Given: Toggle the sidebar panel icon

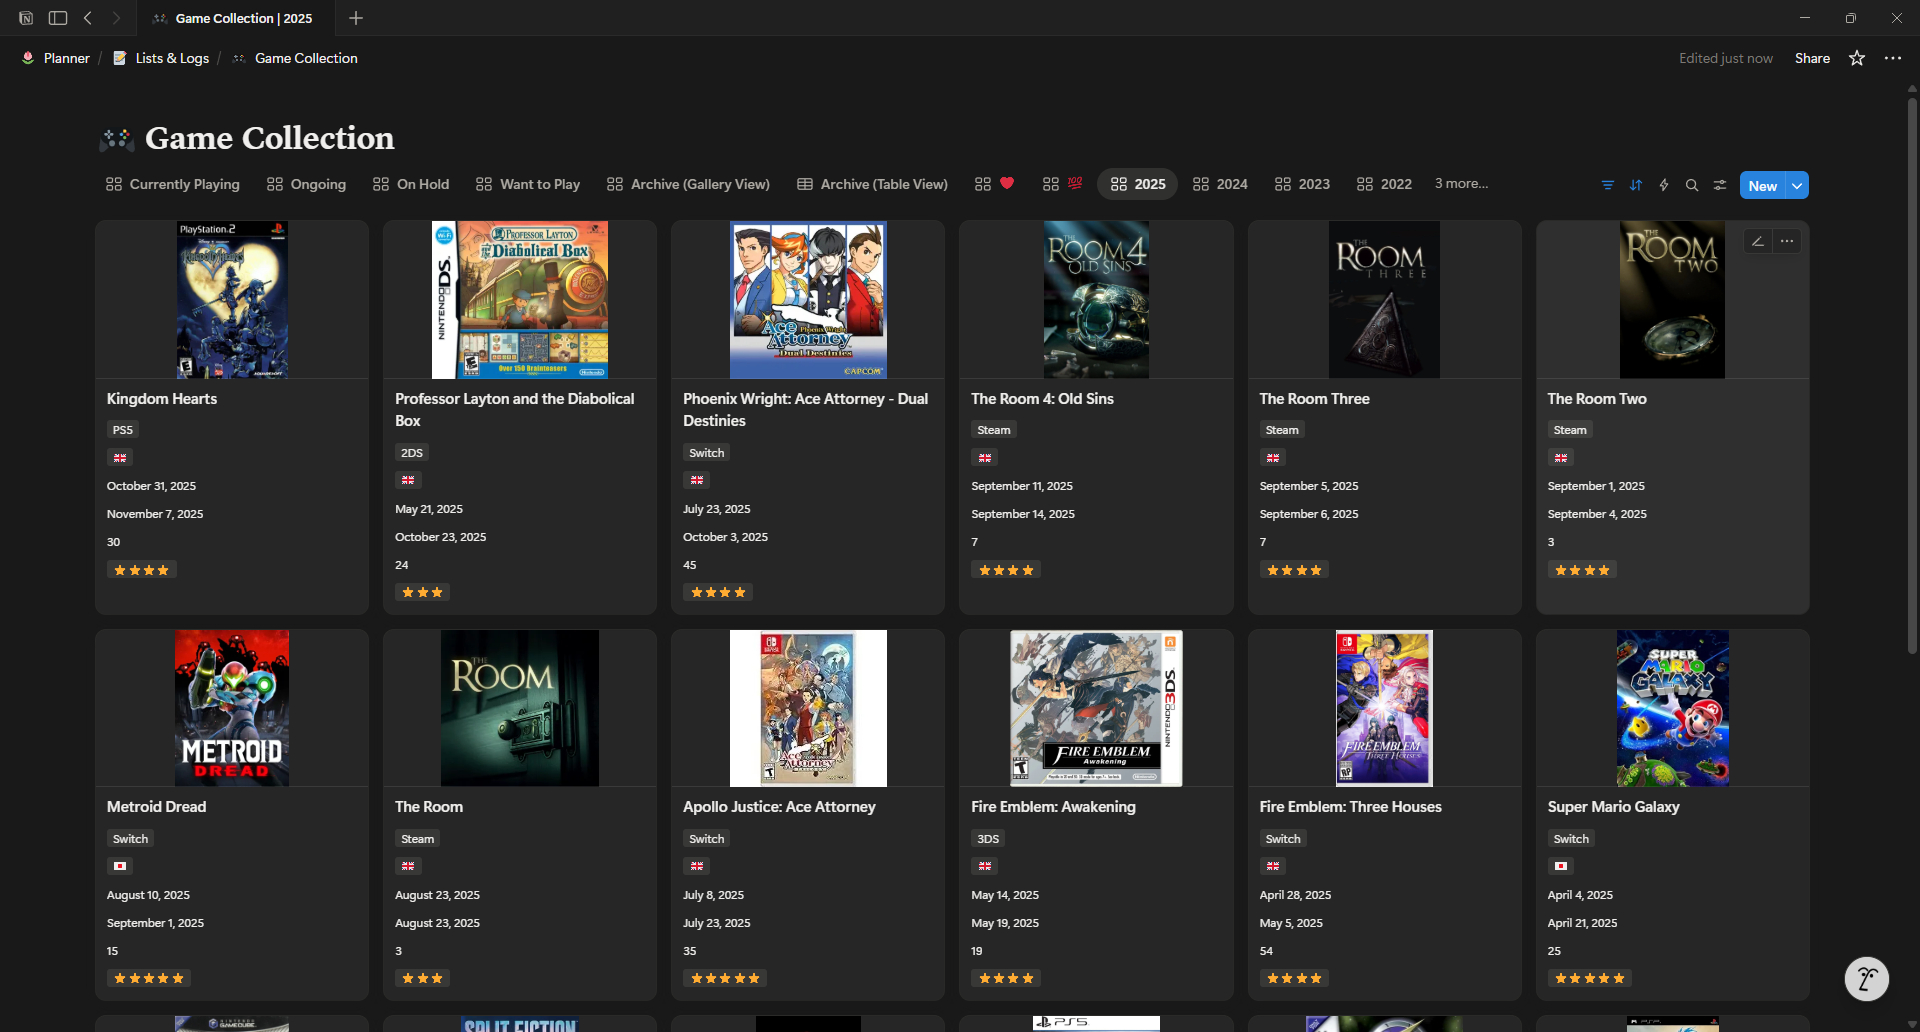Looking at the screenshot, I should point(58,18).
